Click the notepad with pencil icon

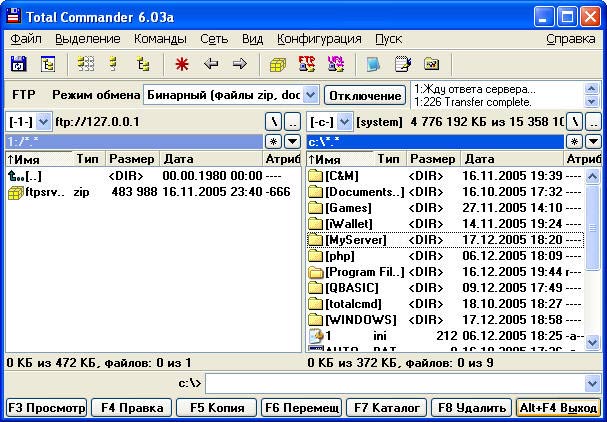coord(403,64)
